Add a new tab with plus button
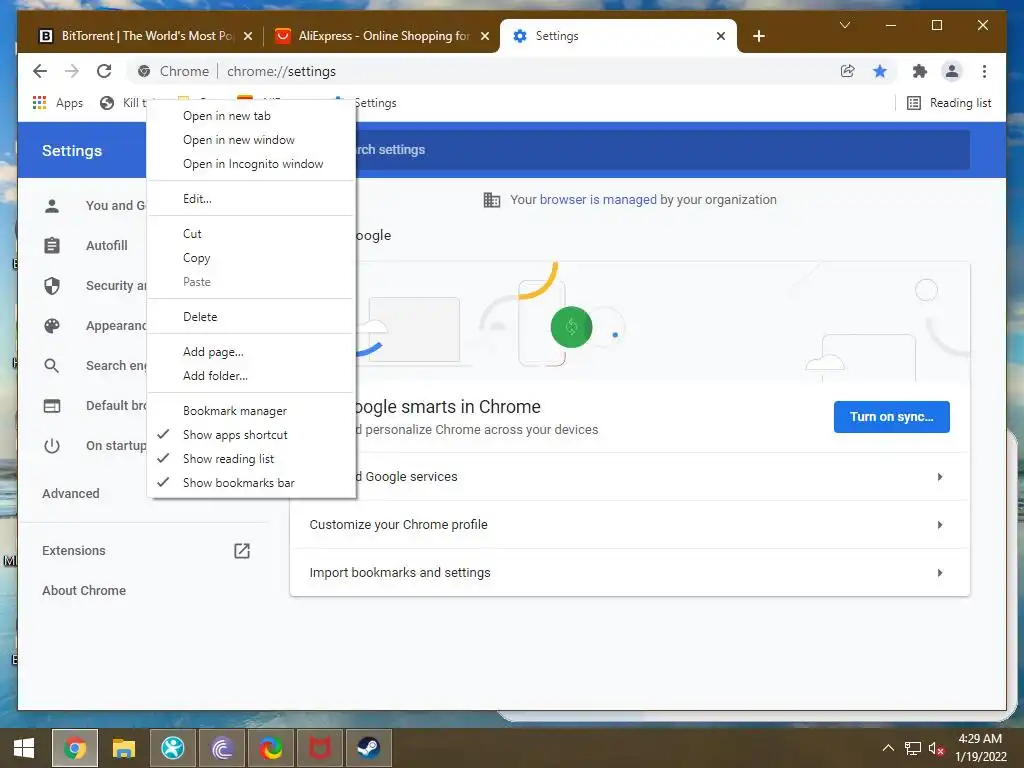This screenshot has width=1024, height=768. [x=758, y=36]
